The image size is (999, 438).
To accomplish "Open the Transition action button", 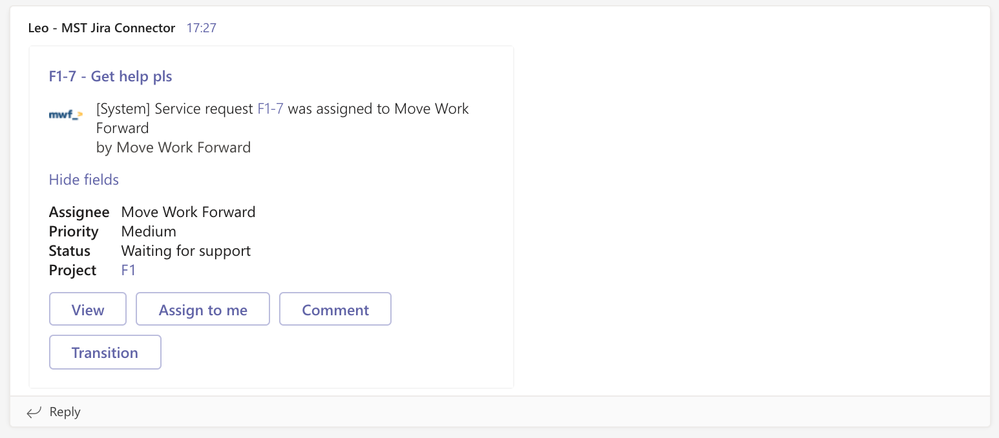I will (105, 353).
